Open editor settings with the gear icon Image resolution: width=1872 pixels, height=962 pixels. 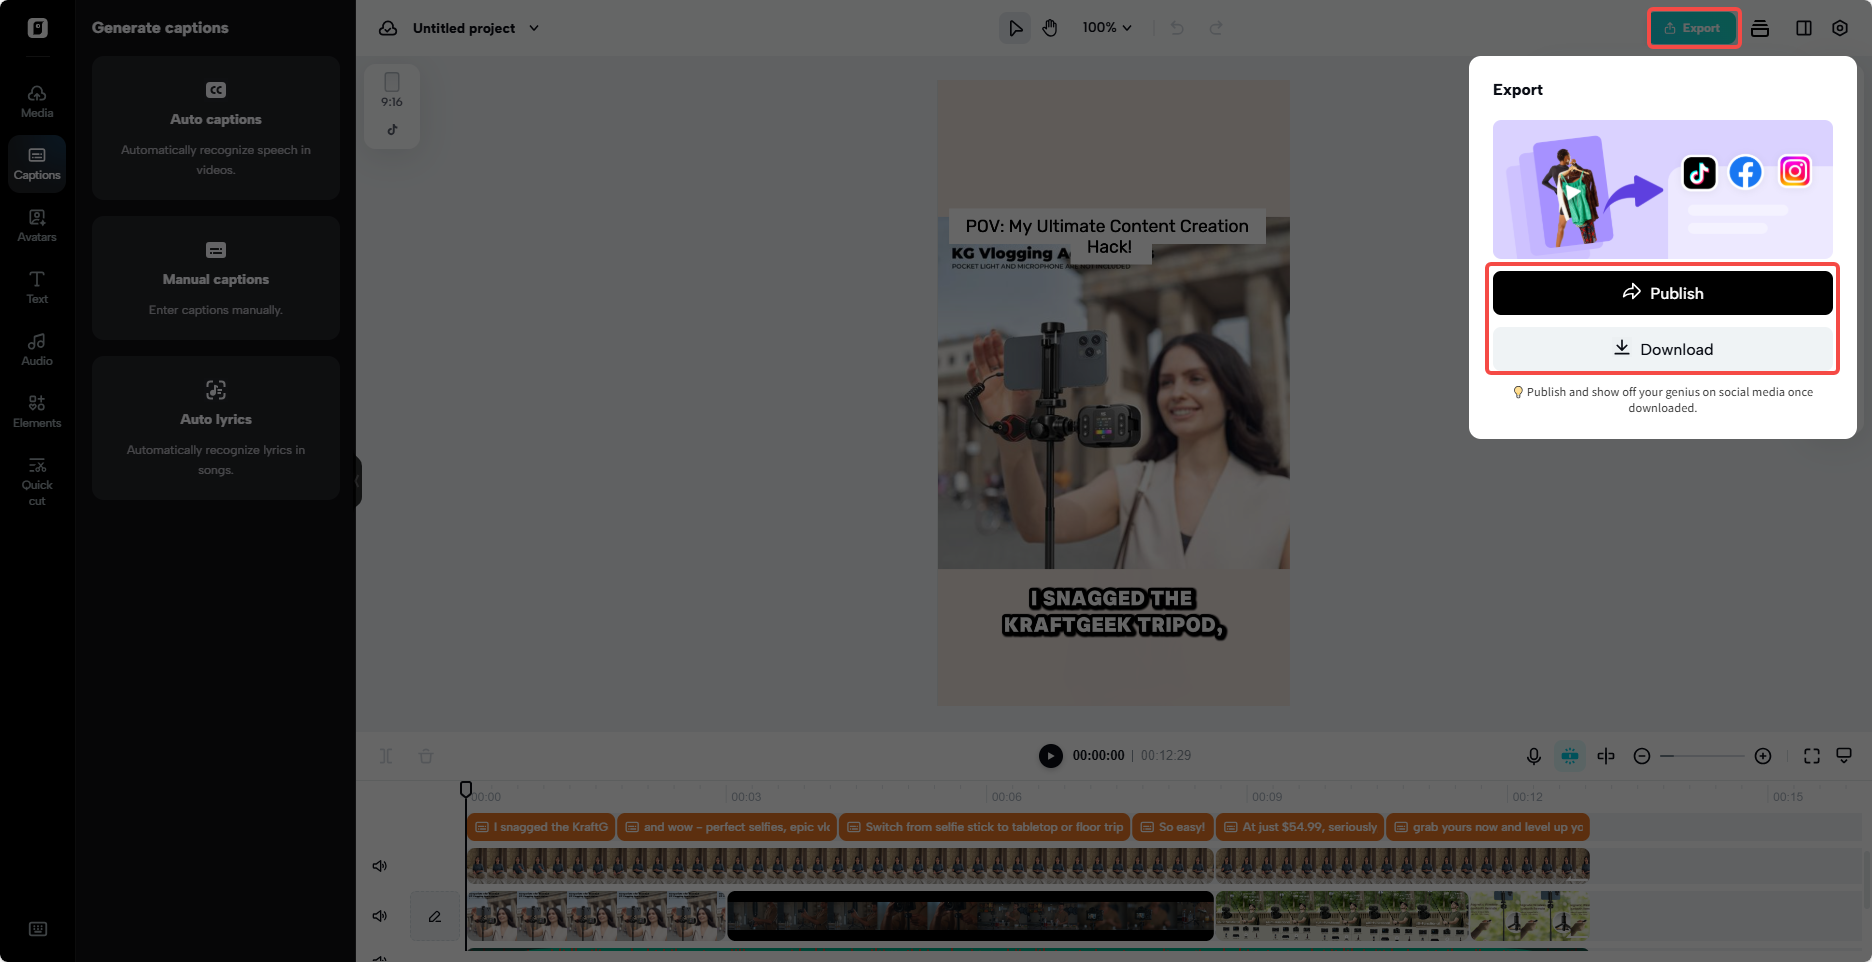[x=1840, y=28]
